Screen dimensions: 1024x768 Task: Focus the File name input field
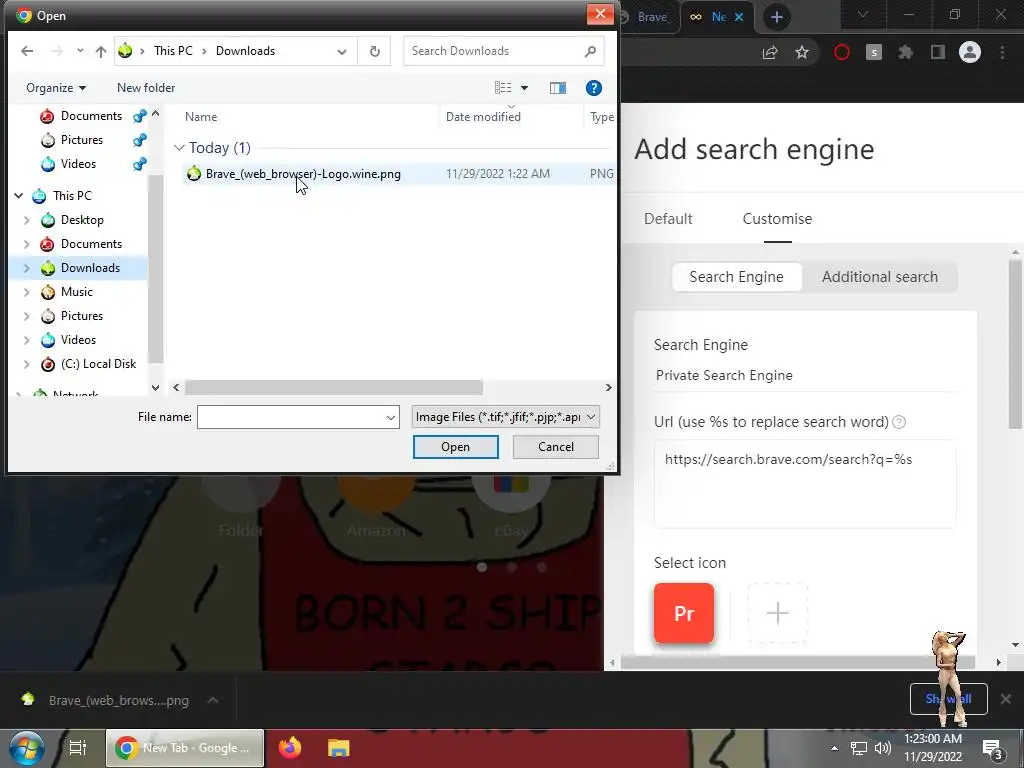pos(291,417)
